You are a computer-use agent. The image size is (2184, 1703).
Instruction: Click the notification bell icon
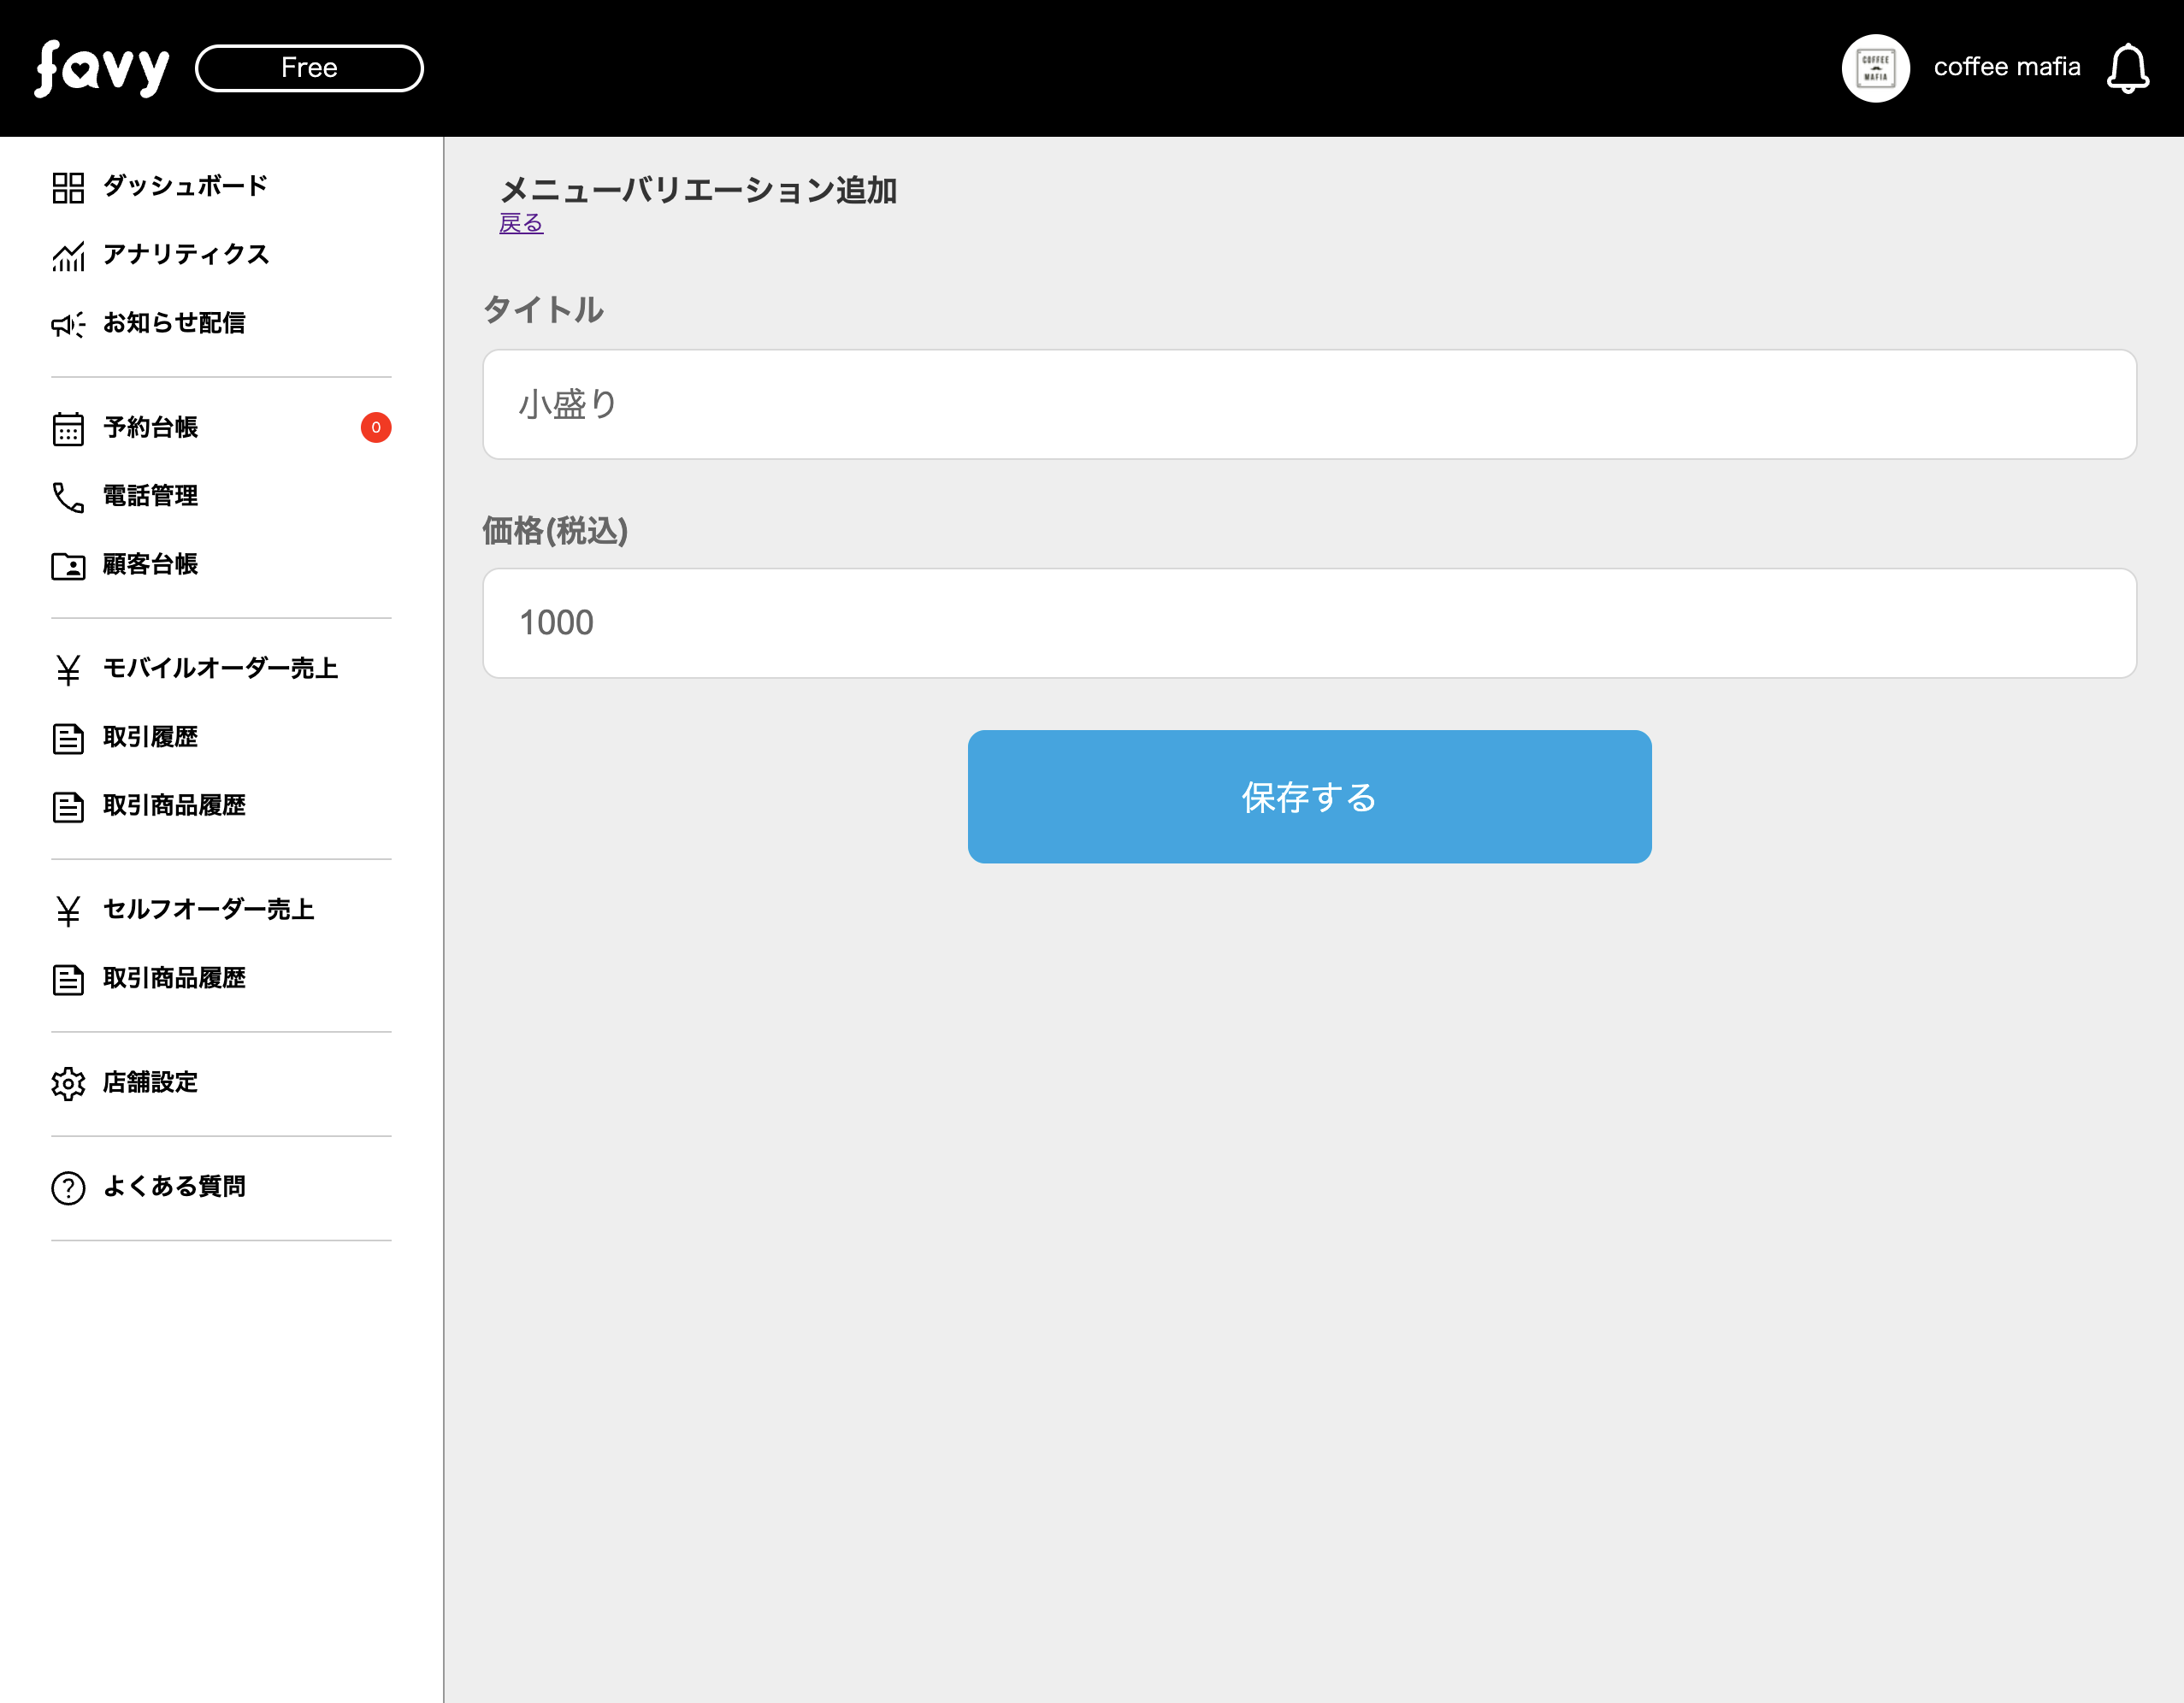point(2127,68)
